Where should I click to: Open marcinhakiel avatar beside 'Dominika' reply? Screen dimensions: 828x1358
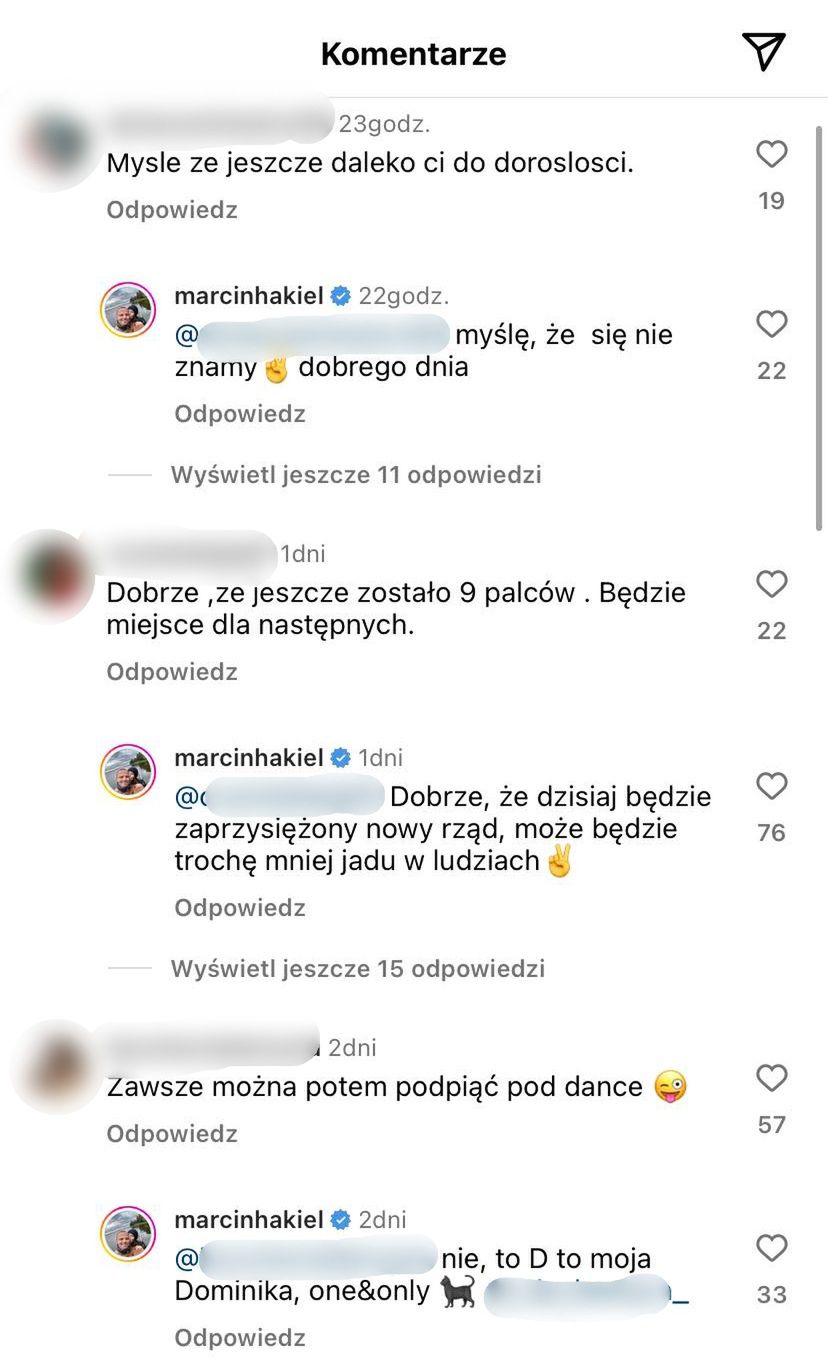coord(128,1234)
